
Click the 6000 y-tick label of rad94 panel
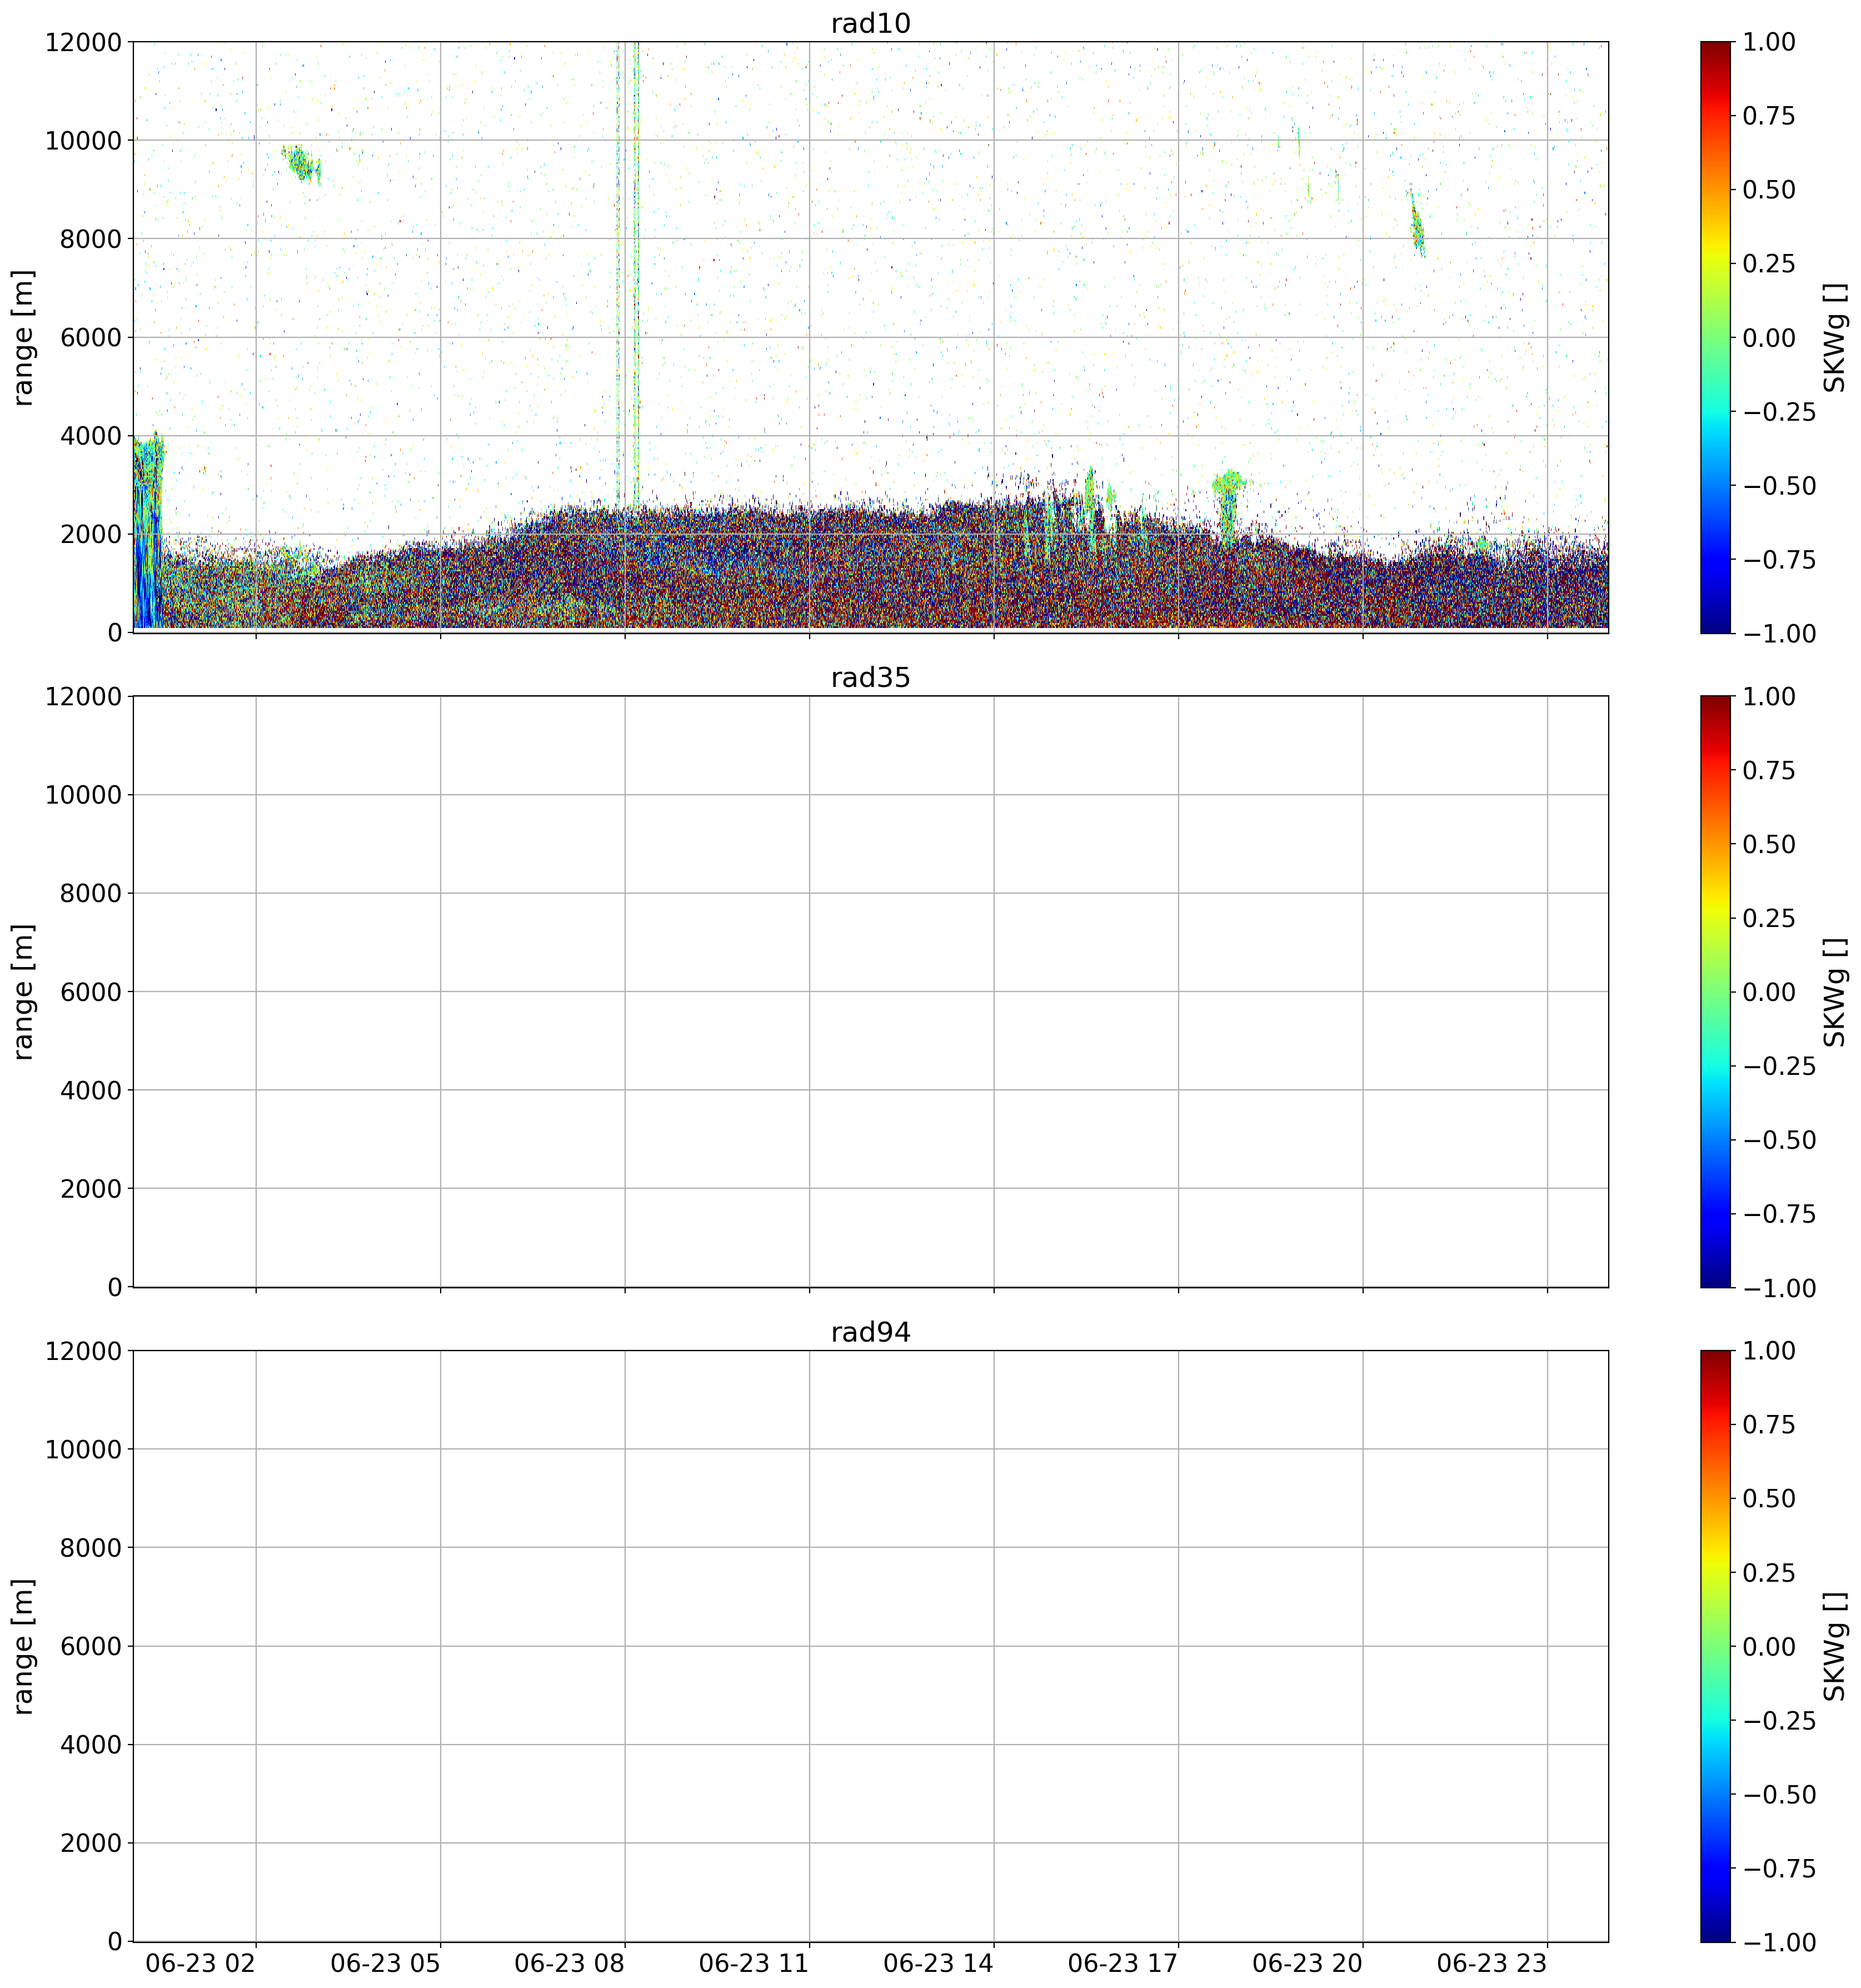point(91,1647)
